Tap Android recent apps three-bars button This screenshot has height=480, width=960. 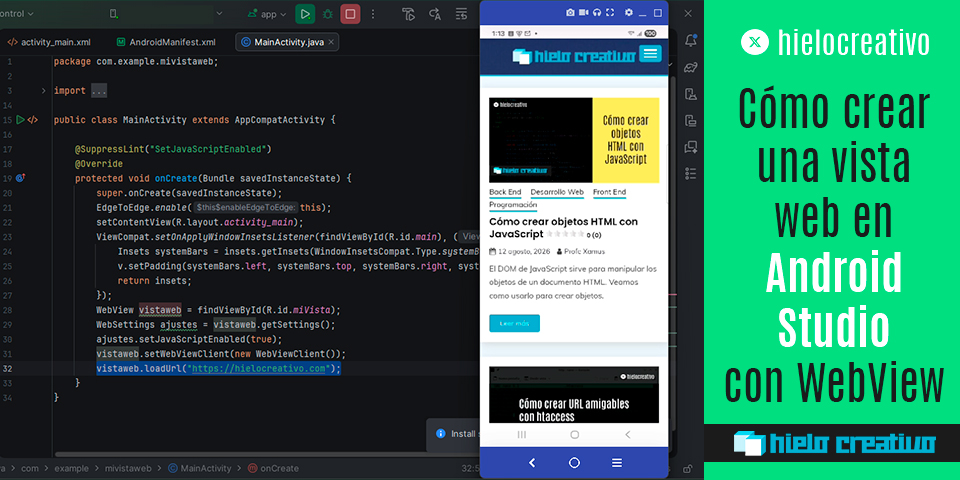522,434
